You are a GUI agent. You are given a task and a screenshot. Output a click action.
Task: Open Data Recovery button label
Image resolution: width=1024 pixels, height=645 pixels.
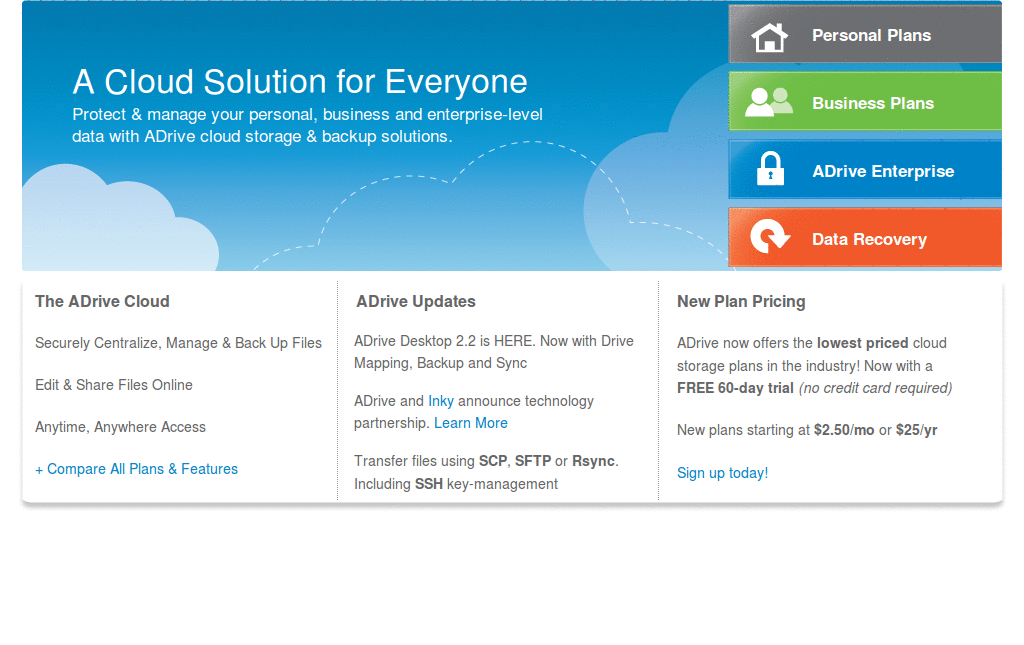pos(869,240)
